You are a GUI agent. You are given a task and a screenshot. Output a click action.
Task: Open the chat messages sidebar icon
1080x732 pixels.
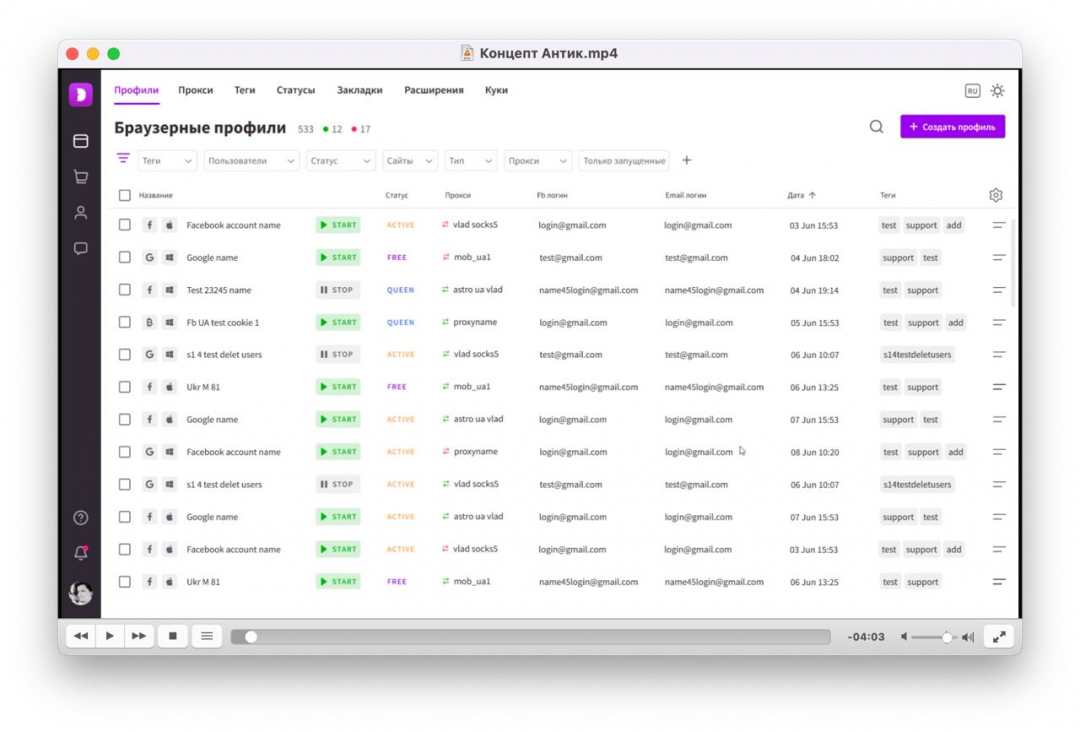click(81, 248)
